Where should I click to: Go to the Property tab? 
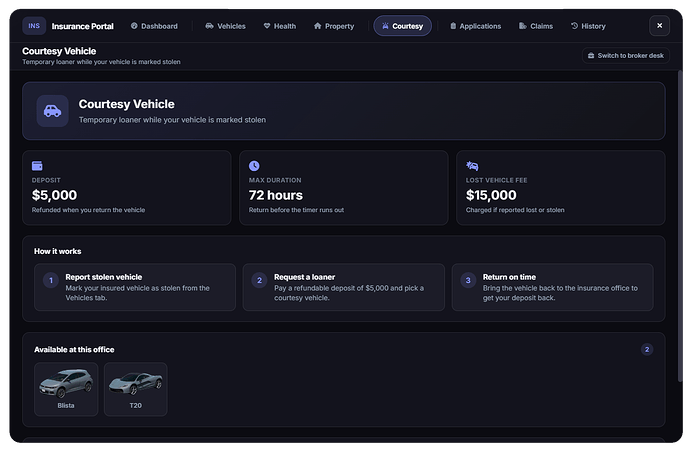[x=334, y=26]
